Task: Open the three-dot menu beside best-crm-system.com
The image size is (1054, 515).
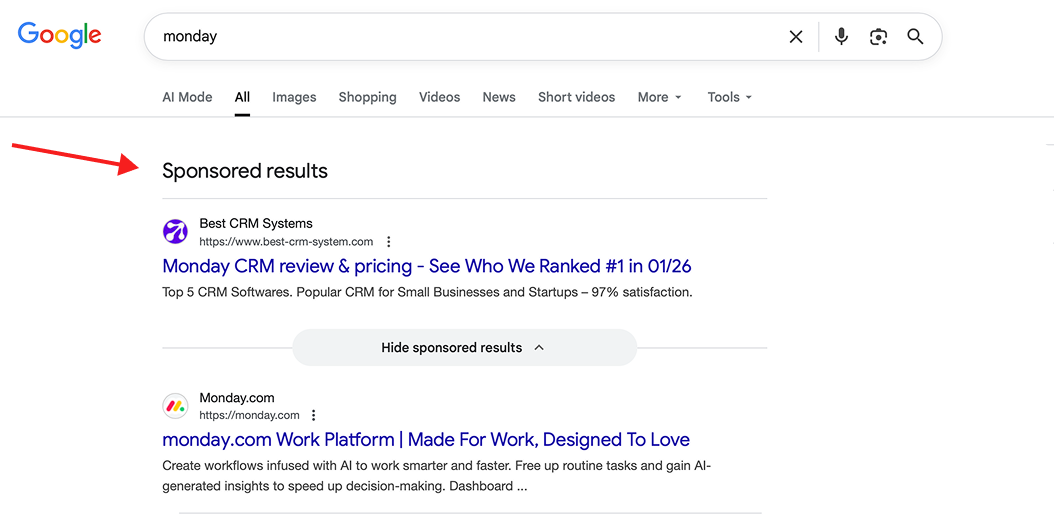Action: tap(389, 242)
